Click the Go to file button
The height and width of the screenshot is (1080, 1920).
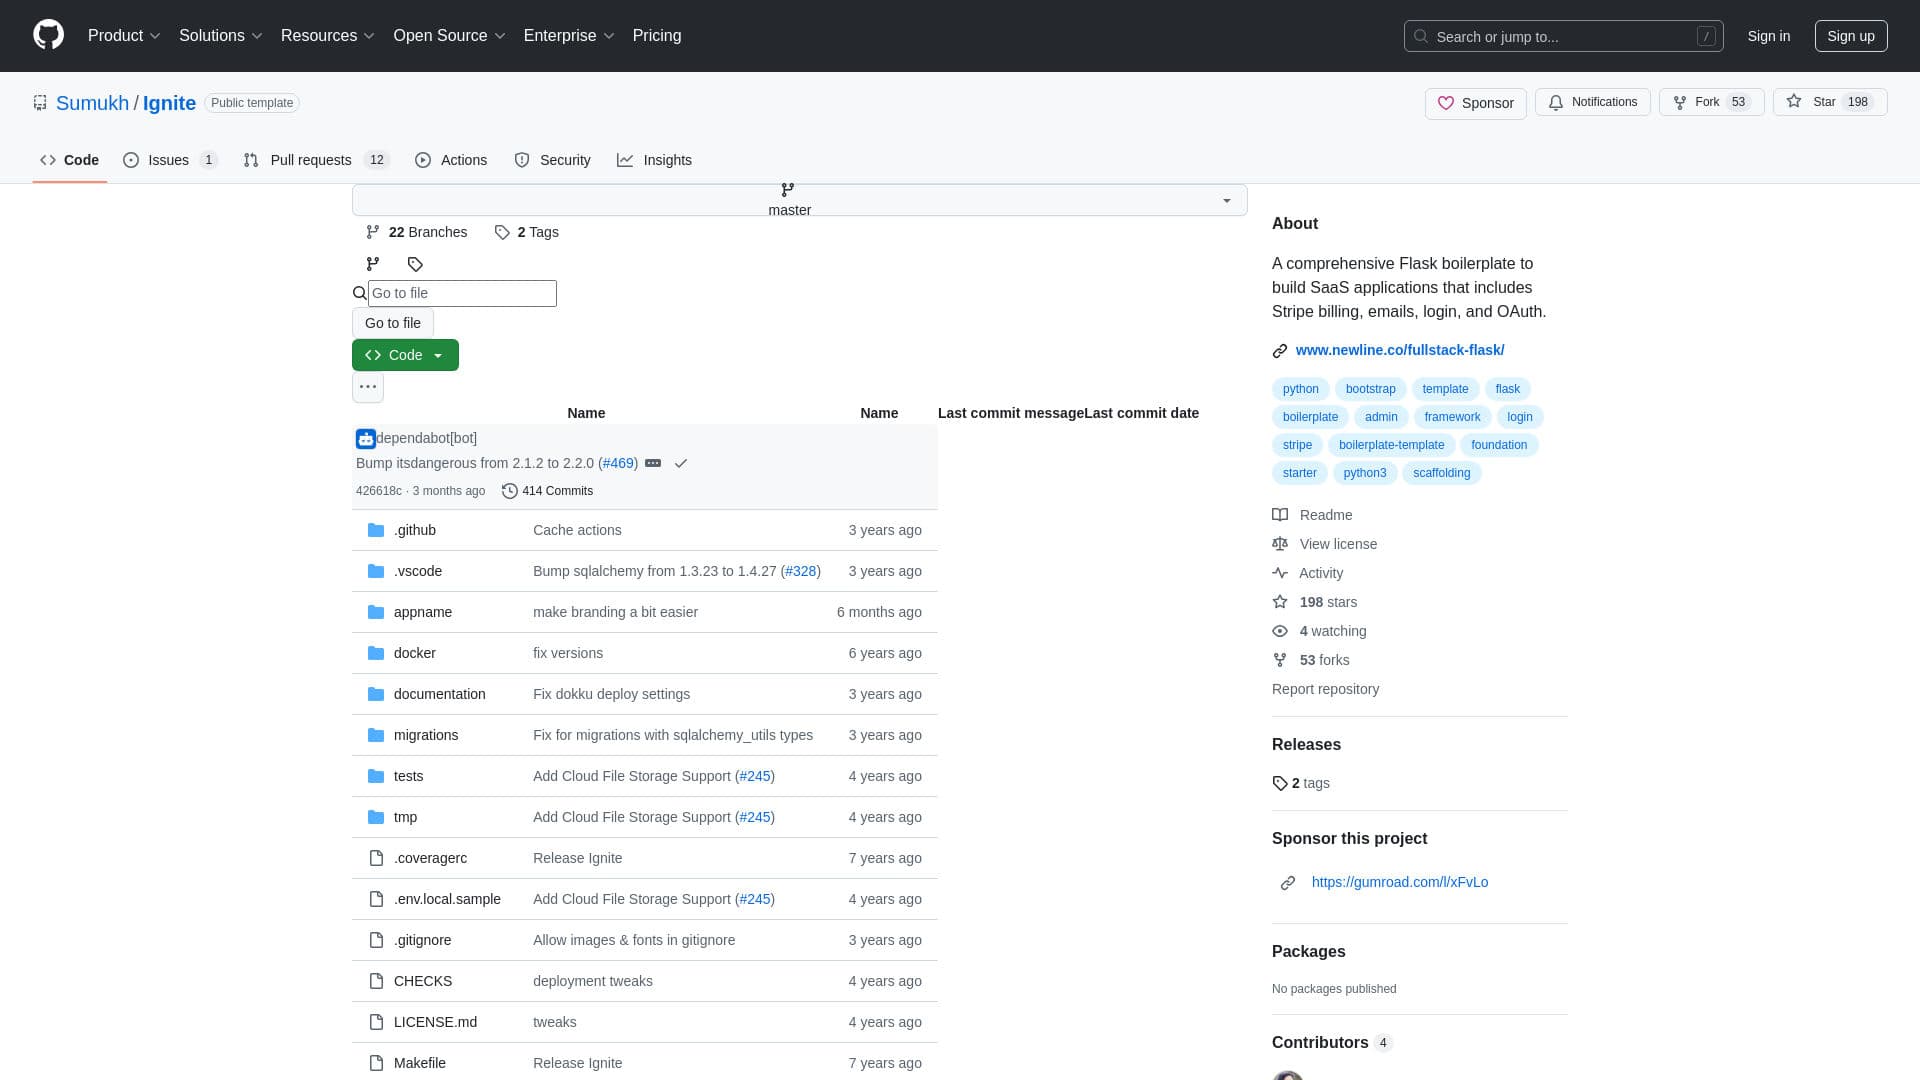(x=393, y=323)
